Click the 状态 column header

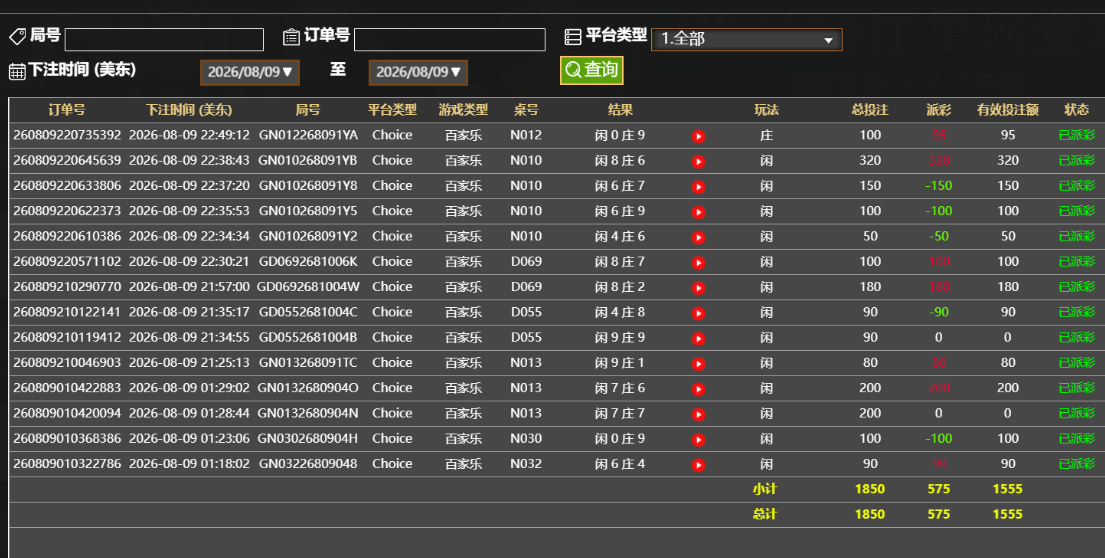pyautogui.click(x=1077, y=110)
